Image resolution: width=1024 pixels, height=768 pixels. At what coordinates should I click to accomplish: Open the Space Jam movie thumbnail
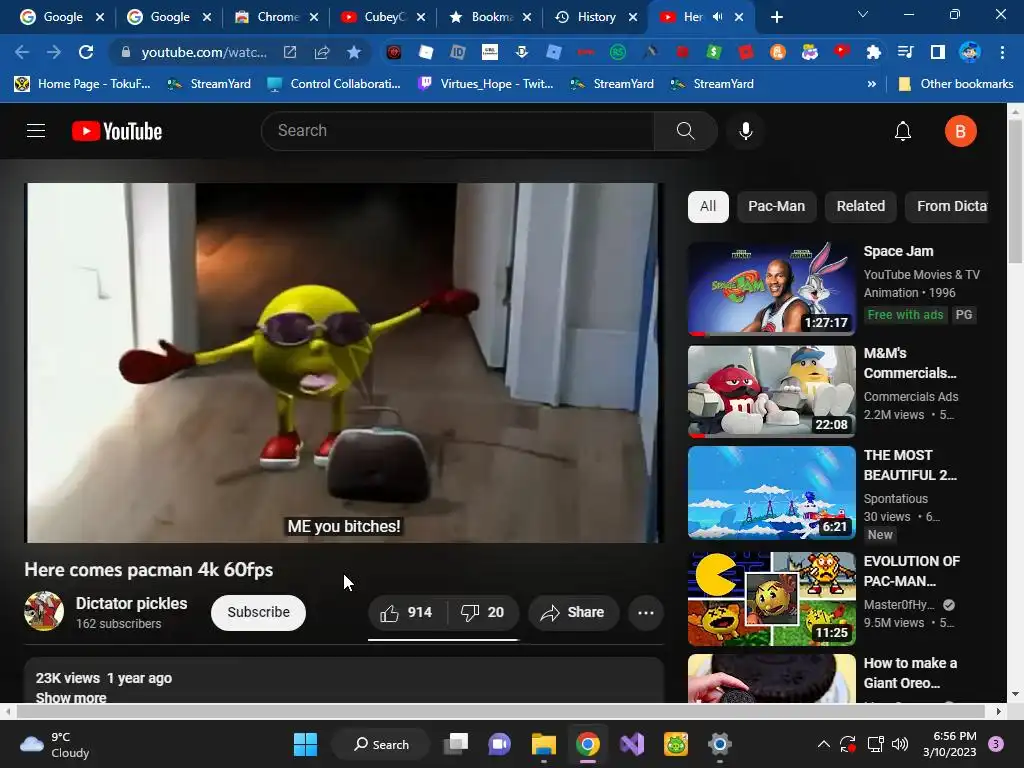pos(771,289)
